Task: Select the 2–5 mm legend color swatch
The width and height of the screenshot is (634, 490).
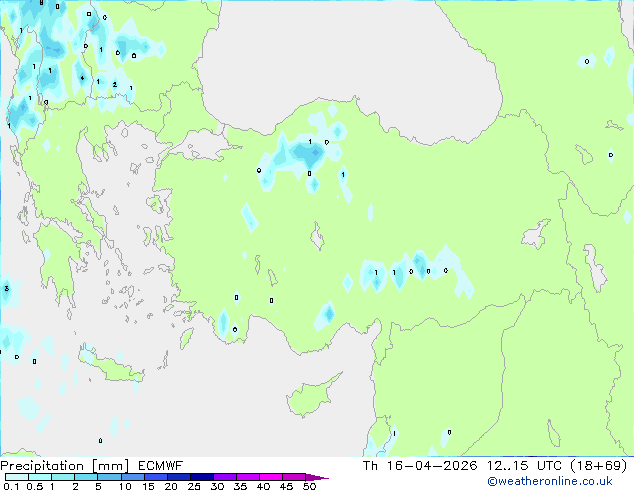Action: [x=86, y=477]
